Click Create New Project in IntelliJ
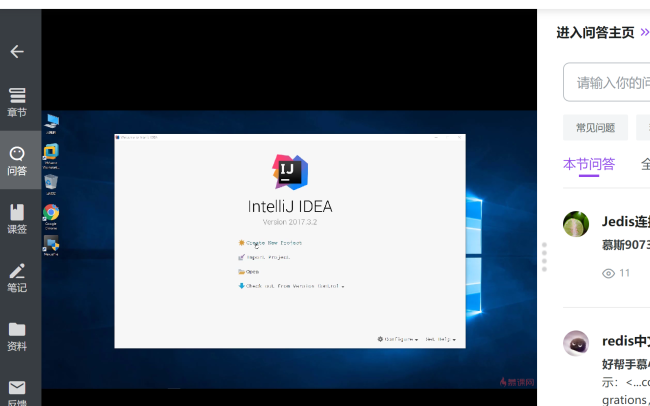 point(274,243)
